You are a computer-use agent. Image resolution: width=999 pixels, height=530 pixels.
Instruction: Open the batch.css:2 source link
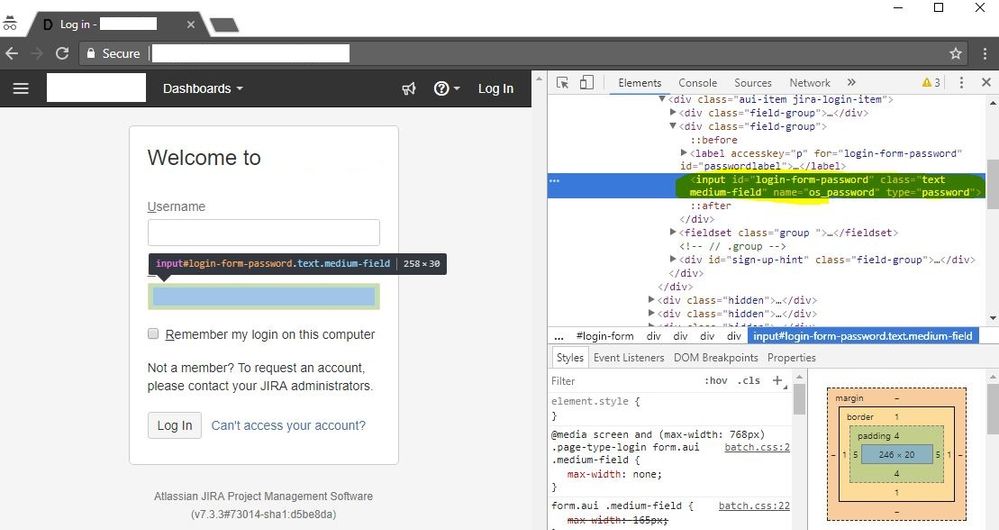point(757,447)
